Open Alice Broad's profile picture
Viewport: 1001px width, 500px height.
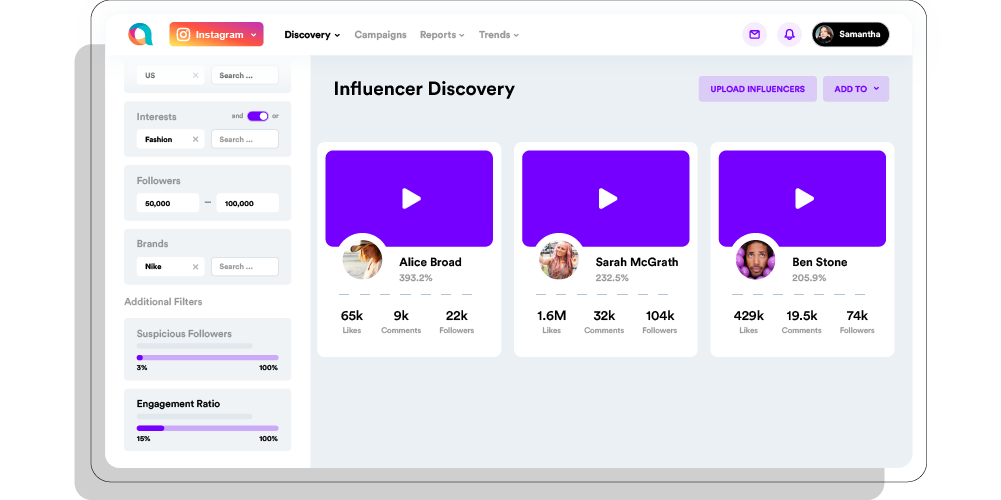click(x=362, y=259)
